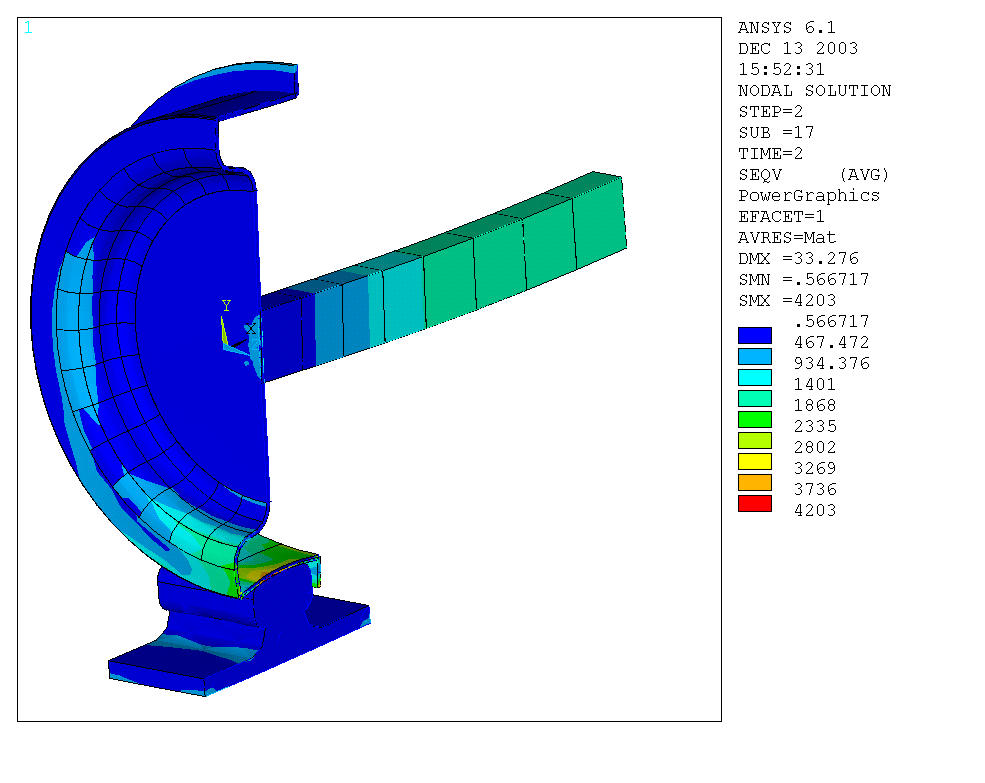
Task: Click legend value '3736'
Action: 814,490
